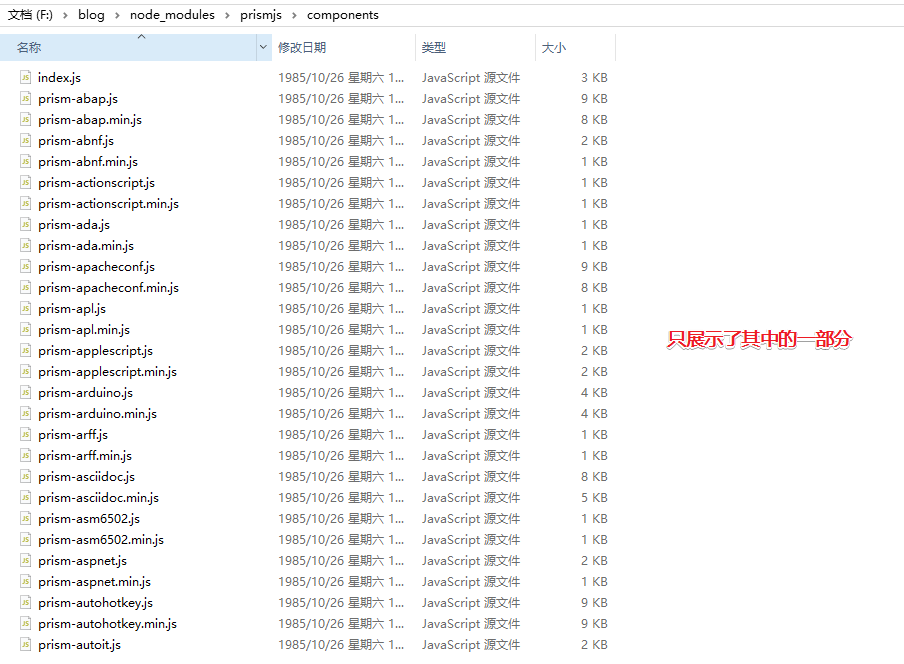The image size is (904, 664).
Task: Select the prism-ada.min.js file icon
Action: [x=25, y=246]
